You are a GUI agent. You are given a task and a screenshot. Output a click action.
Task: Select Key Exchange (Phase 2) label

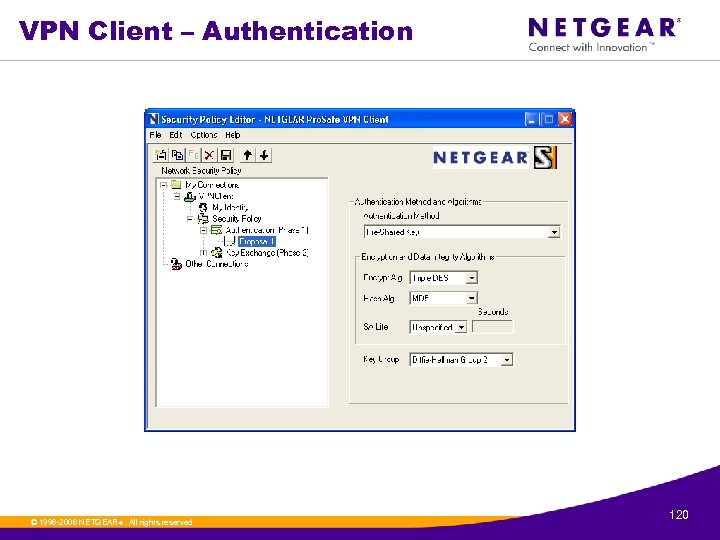tap(267, 253)
